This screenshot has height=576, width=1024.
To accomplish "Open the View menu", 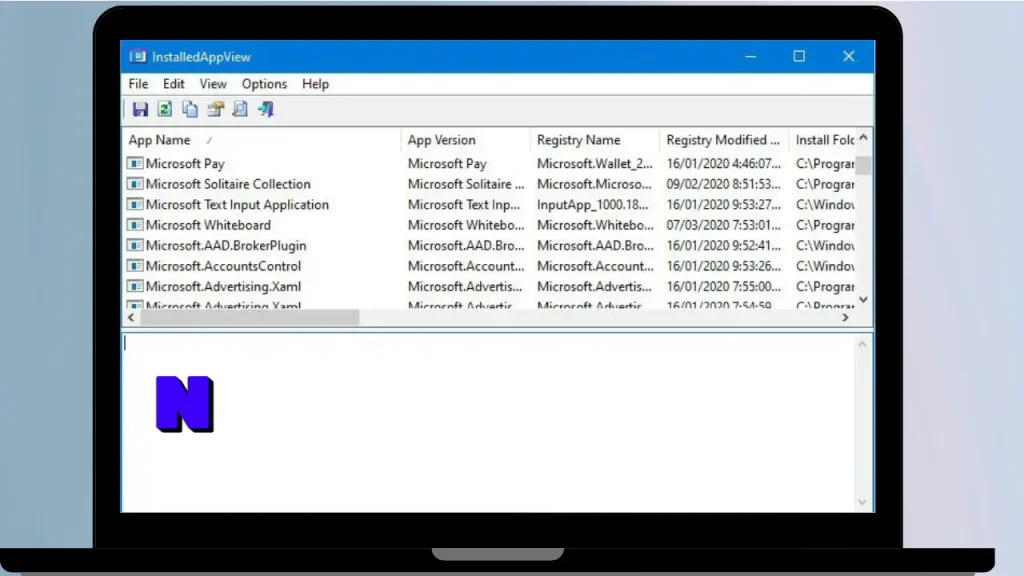I will pos(213,84).
